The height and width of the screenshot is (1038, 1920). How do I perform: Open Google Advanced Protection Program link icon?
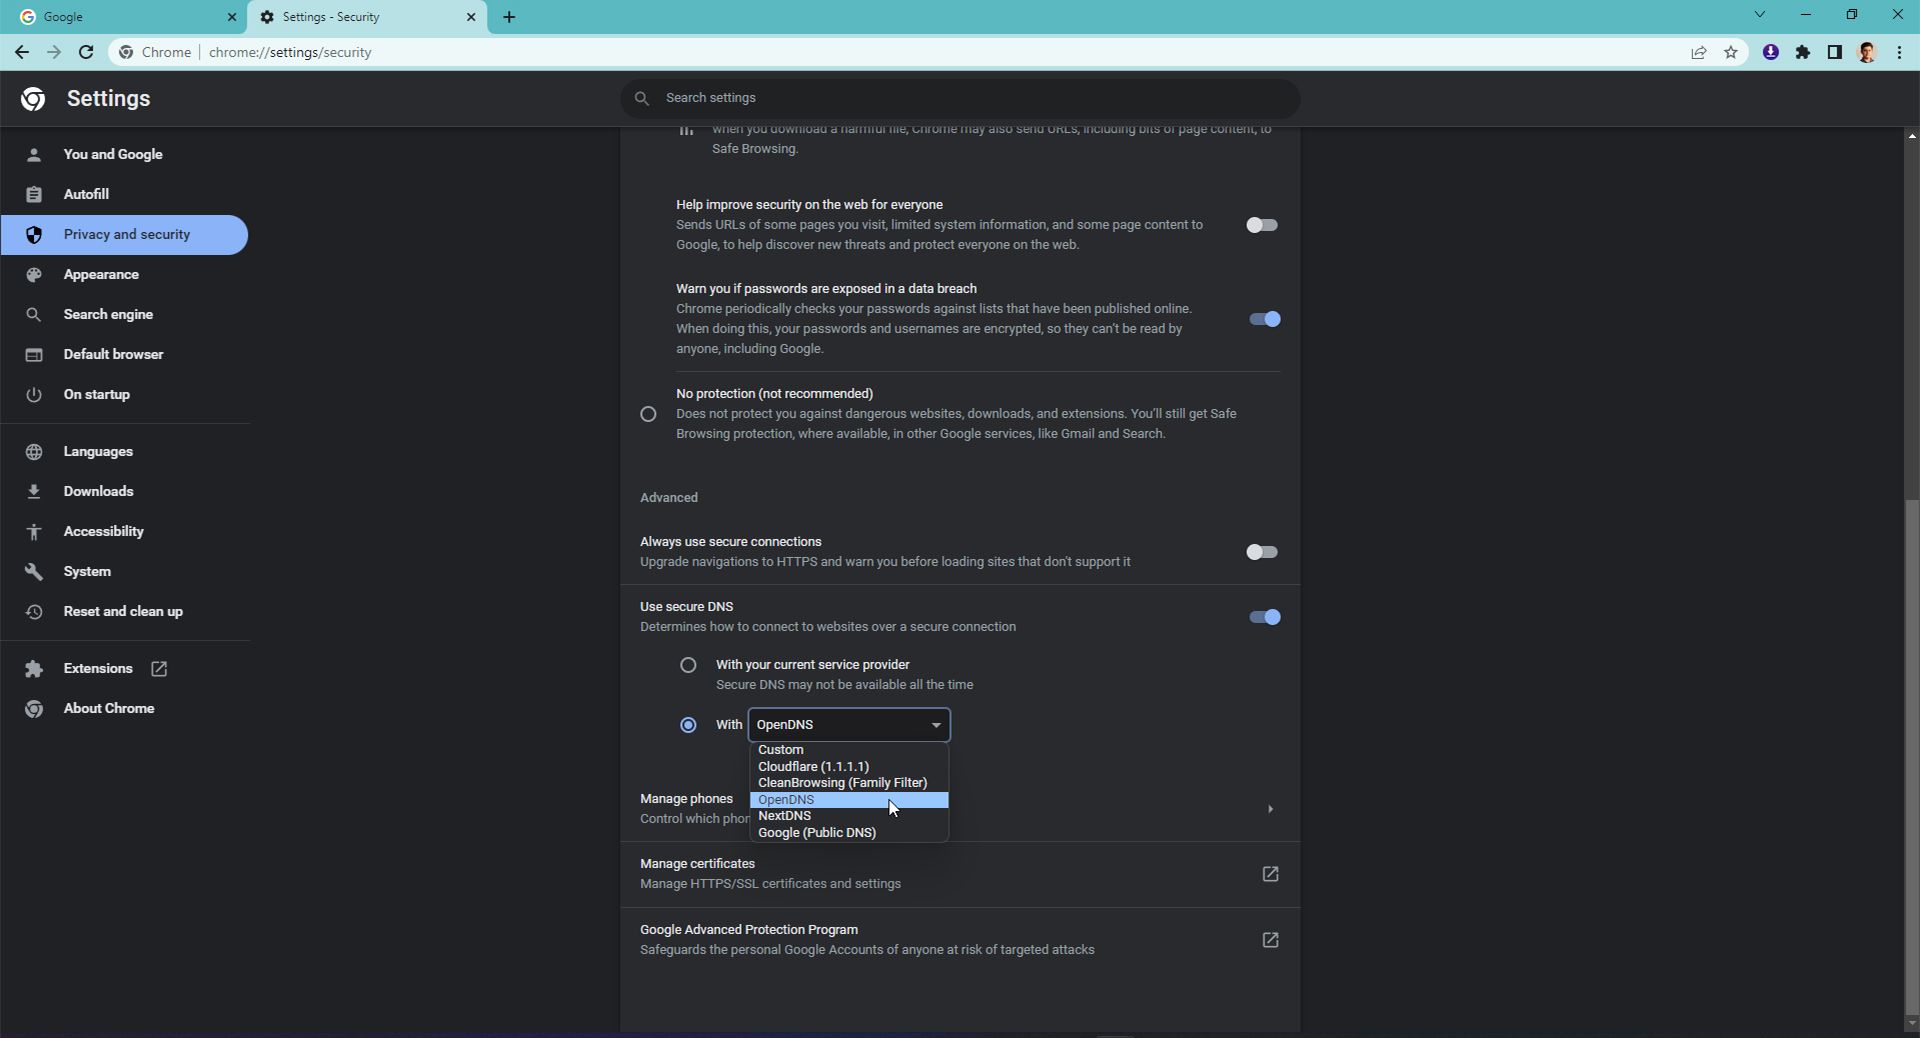click(x=1269, y=940)
